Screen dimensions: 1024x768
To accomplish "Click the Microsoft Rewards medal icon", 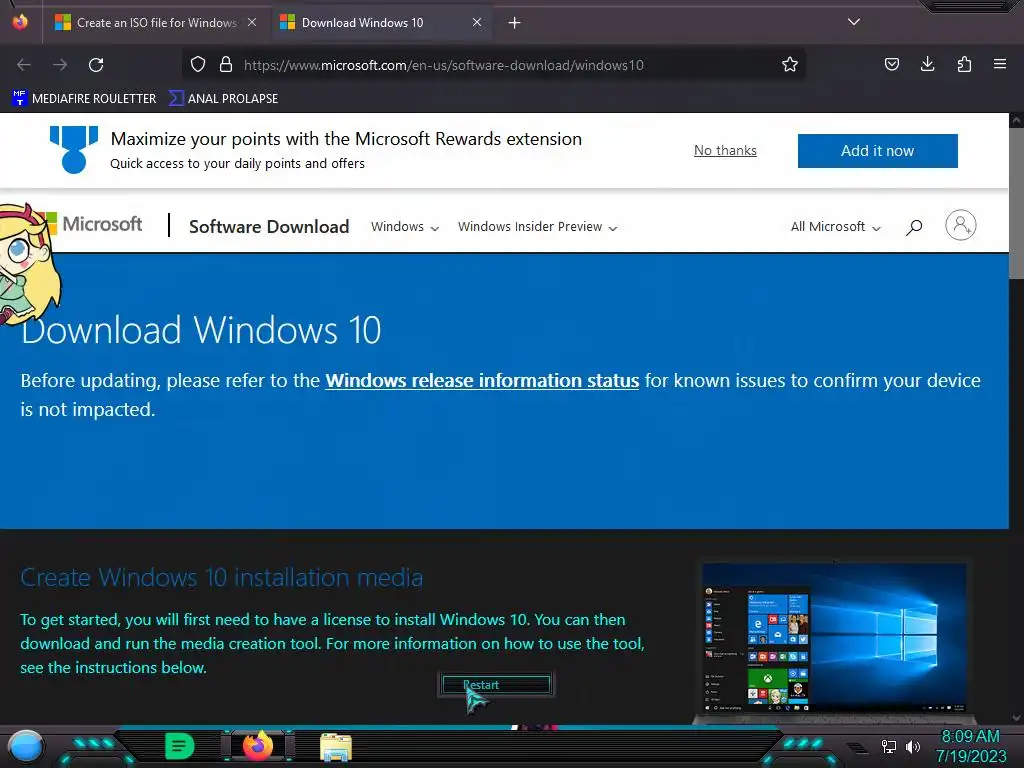I will pyautogui.click(x=74, y=150).
